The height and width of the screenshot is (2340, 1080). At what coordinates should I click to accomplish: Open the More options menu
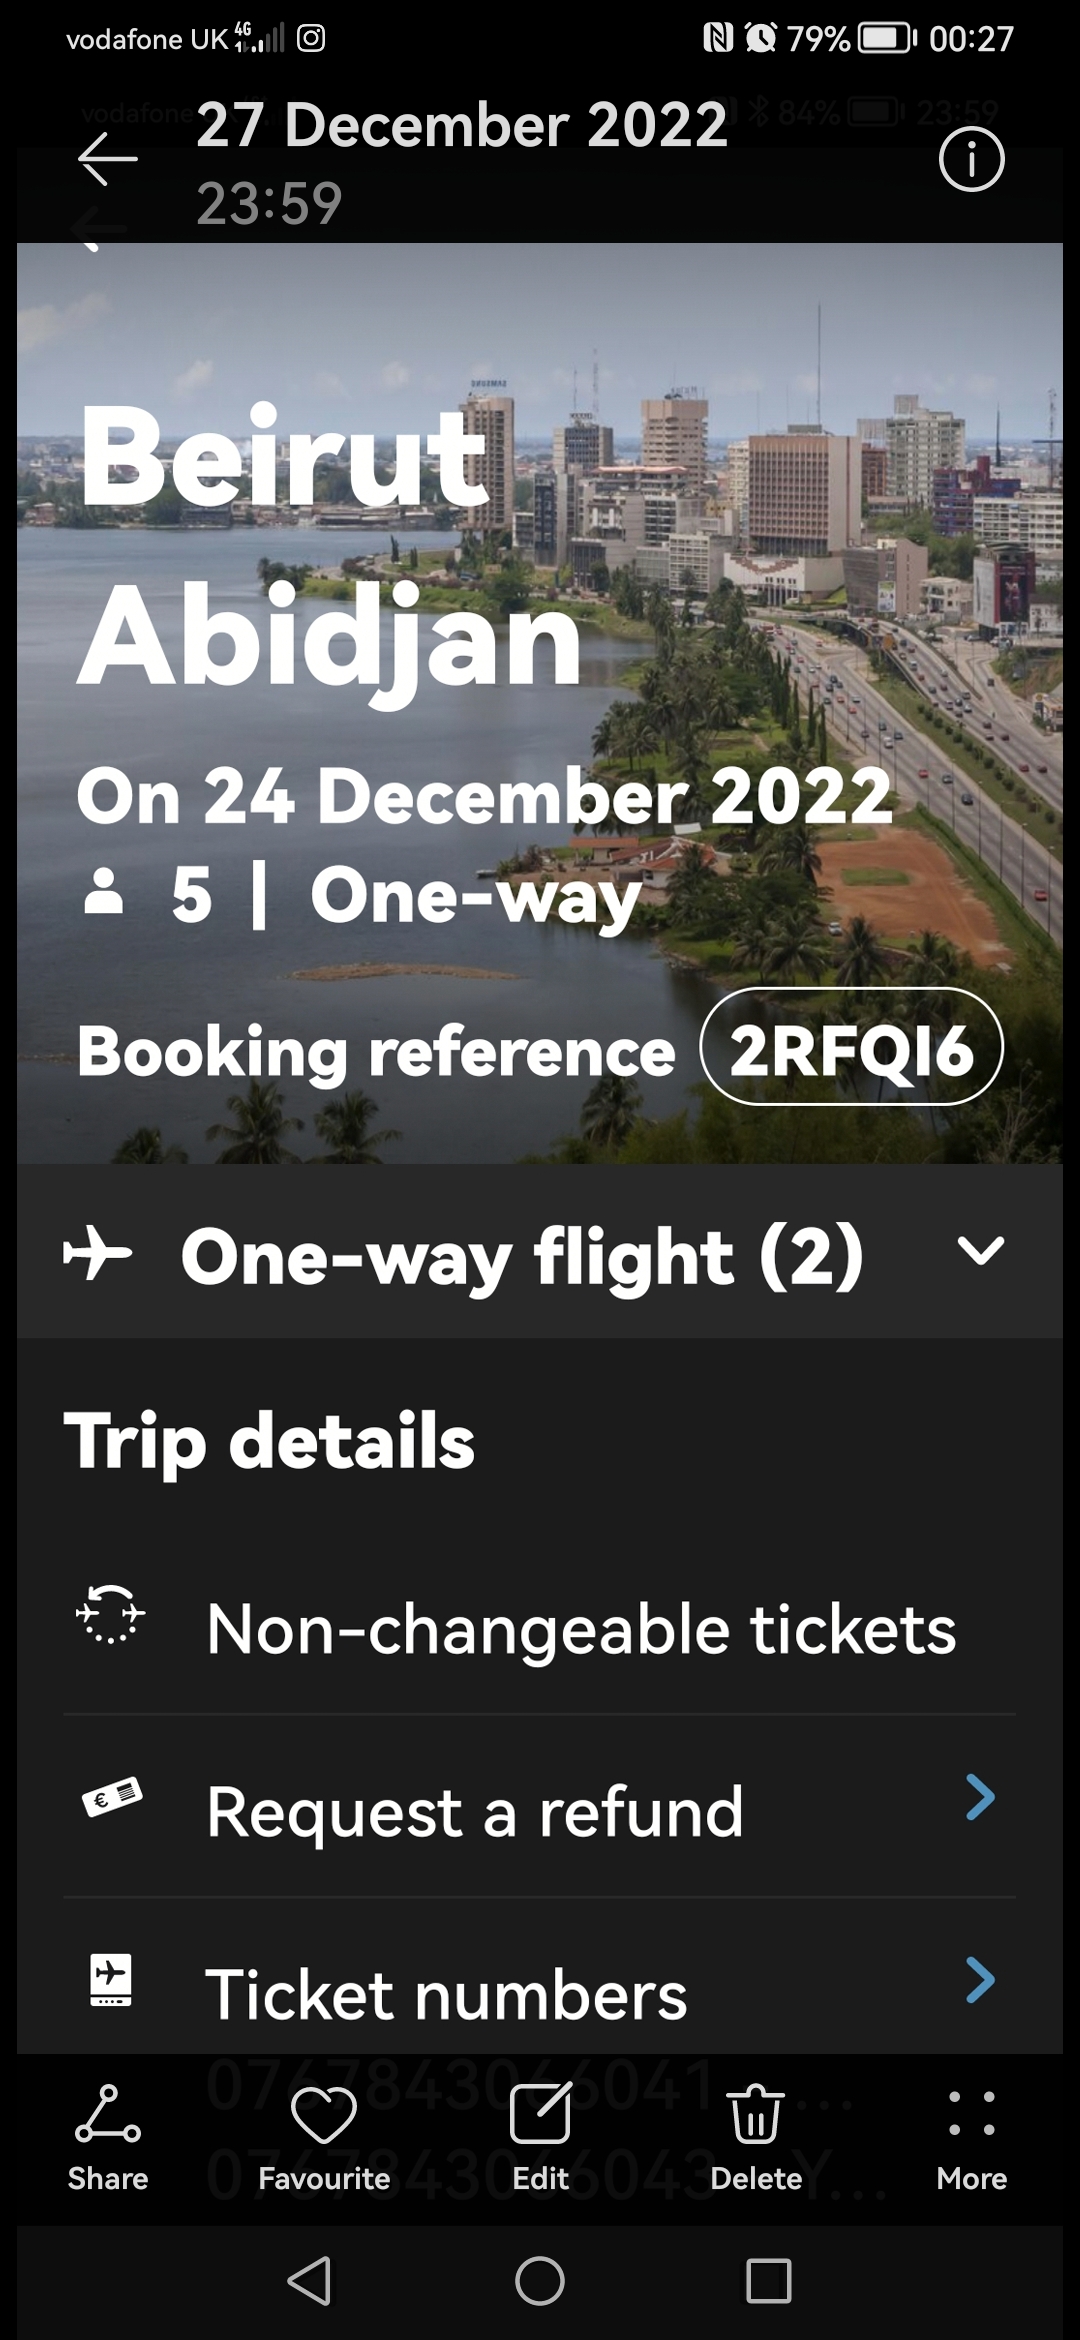[x=972, y=2128]
